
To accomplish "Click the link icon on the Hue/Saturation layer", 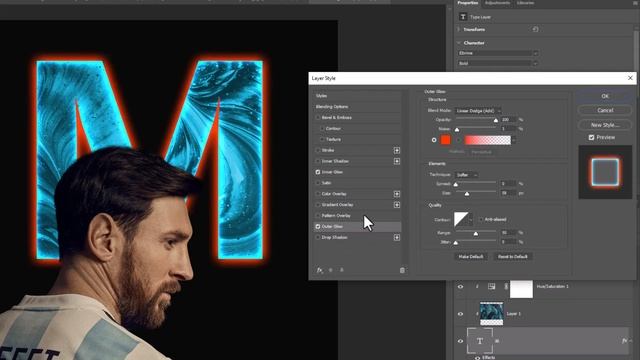I will pyautogui.click(x=506, y=287).
